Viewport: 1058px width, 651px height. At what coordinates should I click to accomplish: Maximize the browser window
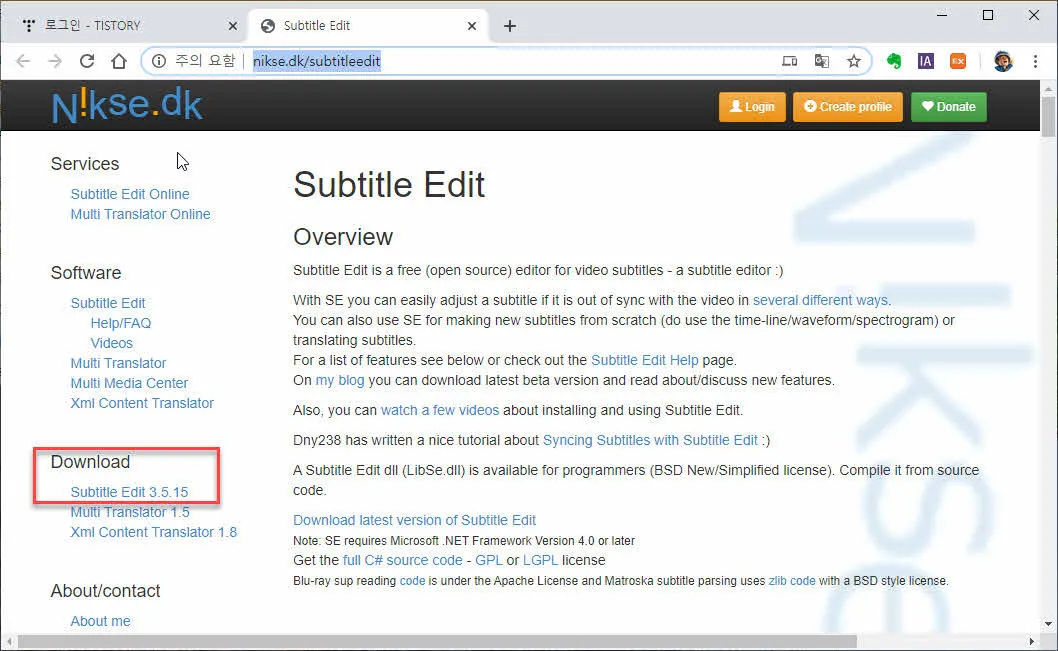point(988,15)
